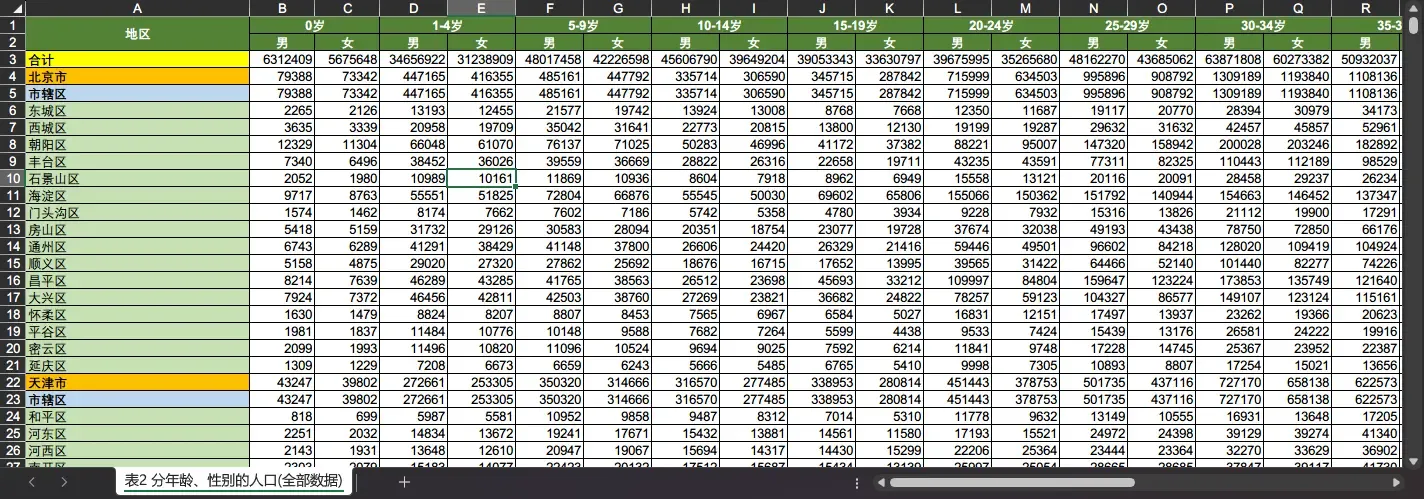
Task: Select row 22 header
Action: pos(12,382)
